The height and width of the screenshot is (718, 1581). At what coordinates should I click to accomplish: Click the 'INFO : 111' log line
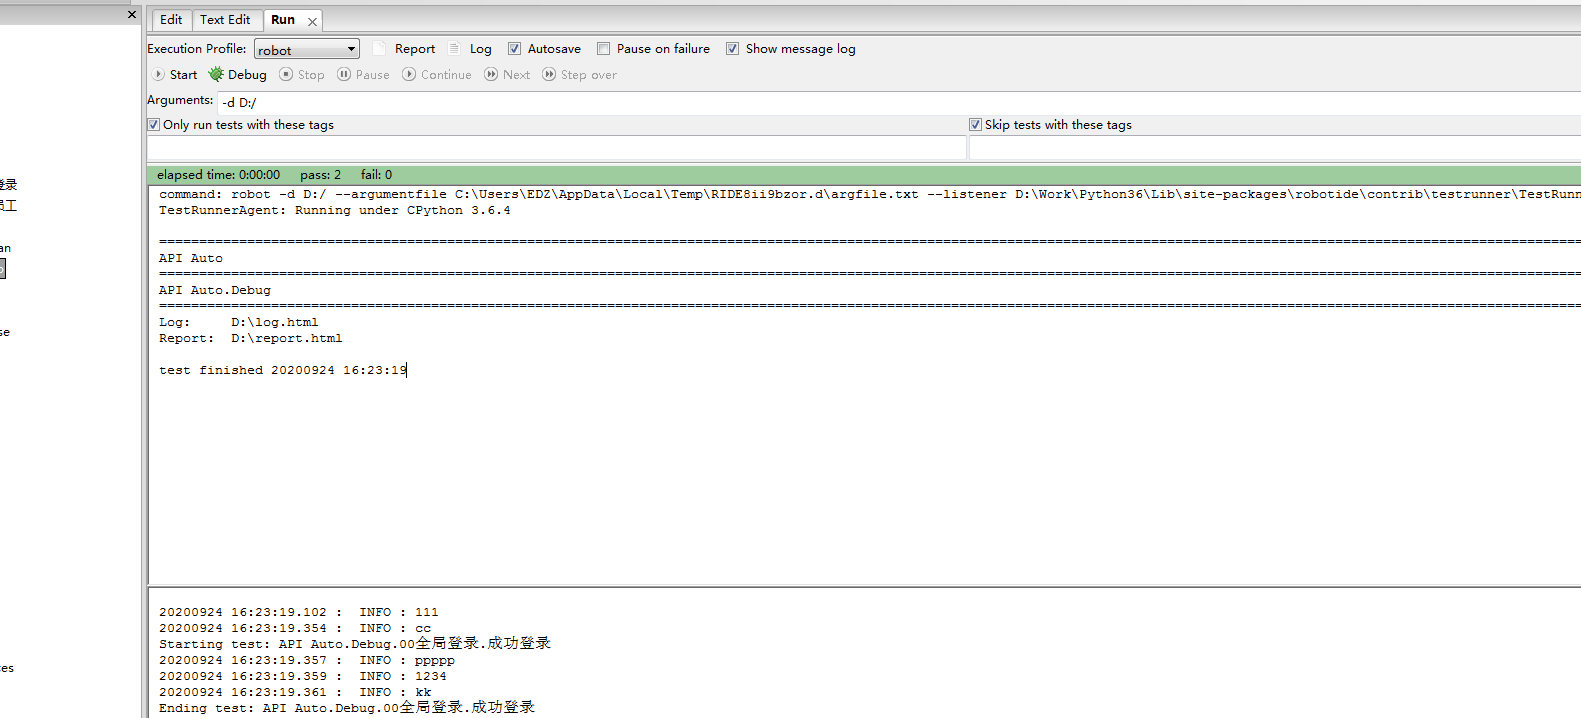pos(299,612)
